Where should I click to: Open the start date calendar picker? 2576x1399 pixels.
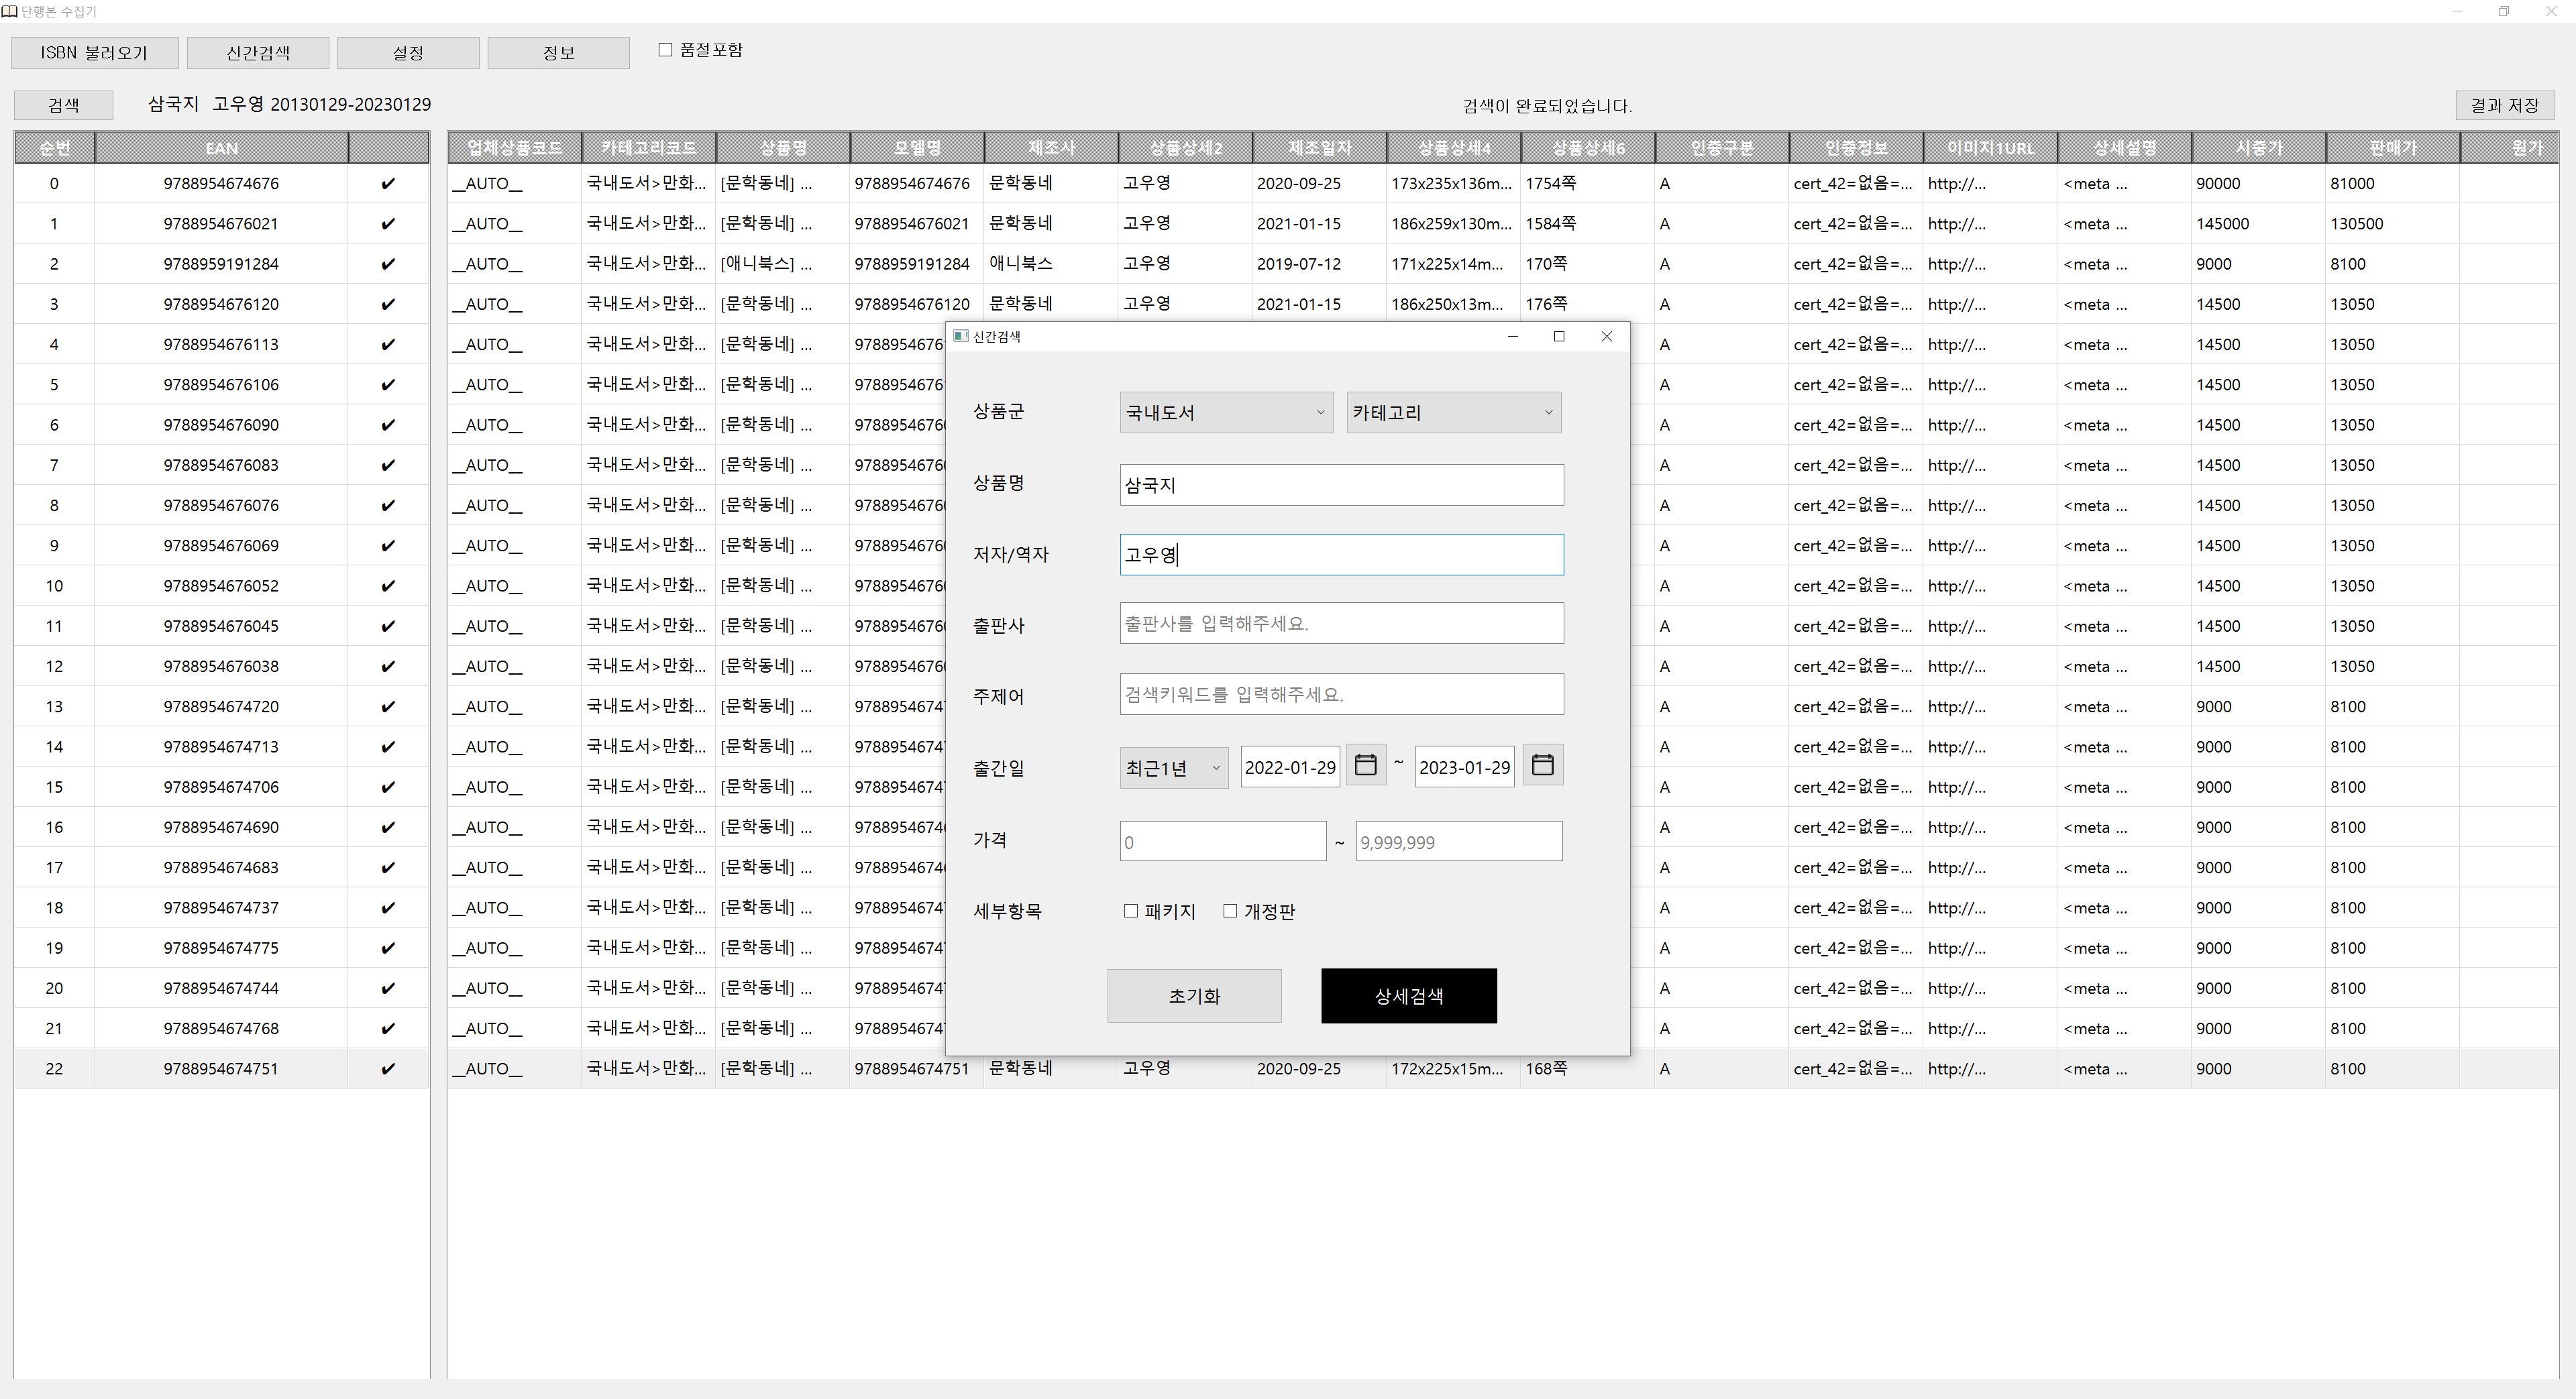coord(1365,765)
